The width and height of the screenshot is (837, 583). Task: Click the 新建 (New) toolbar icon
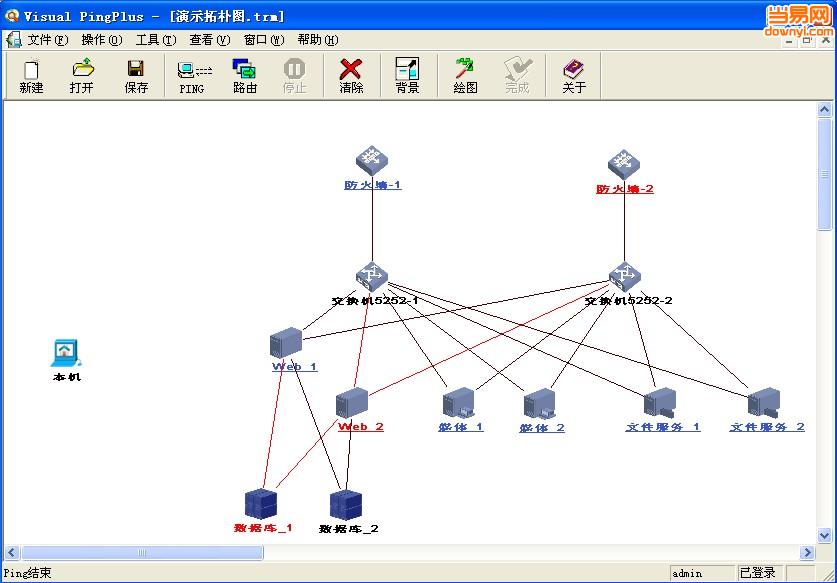(31, 76)
